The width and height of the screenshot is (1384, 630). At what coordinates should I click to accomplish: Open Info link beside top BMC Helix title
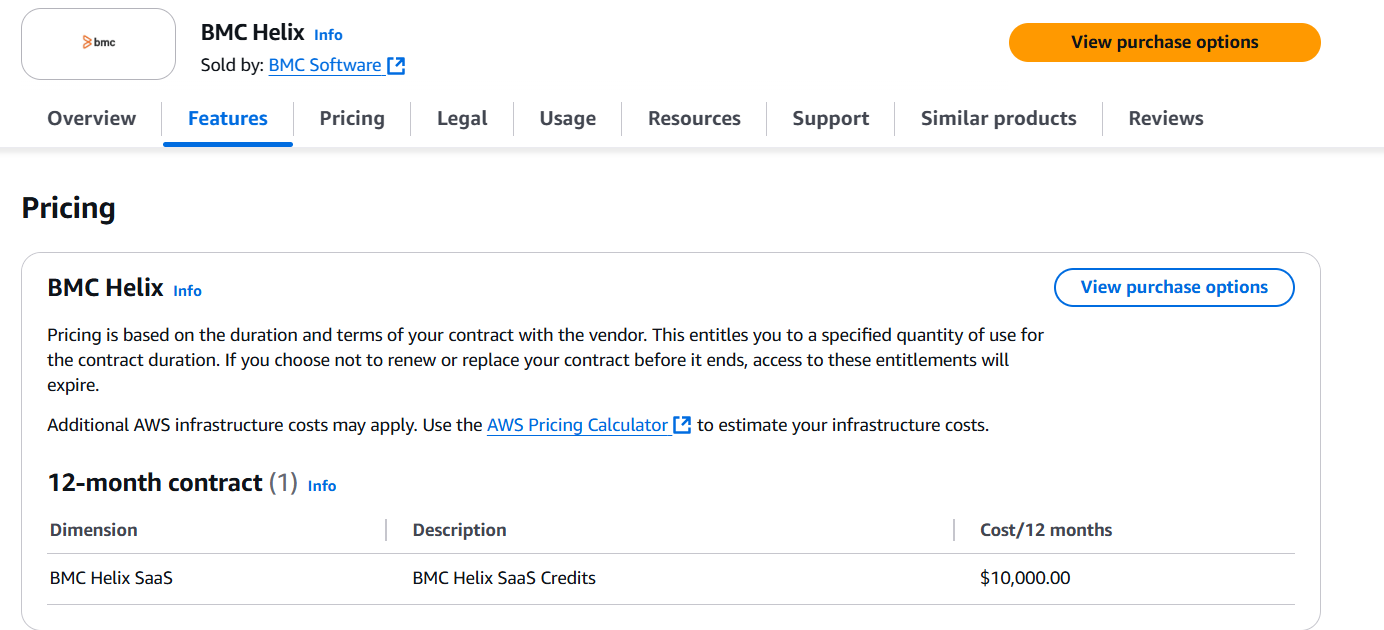[x=328, y=35]
